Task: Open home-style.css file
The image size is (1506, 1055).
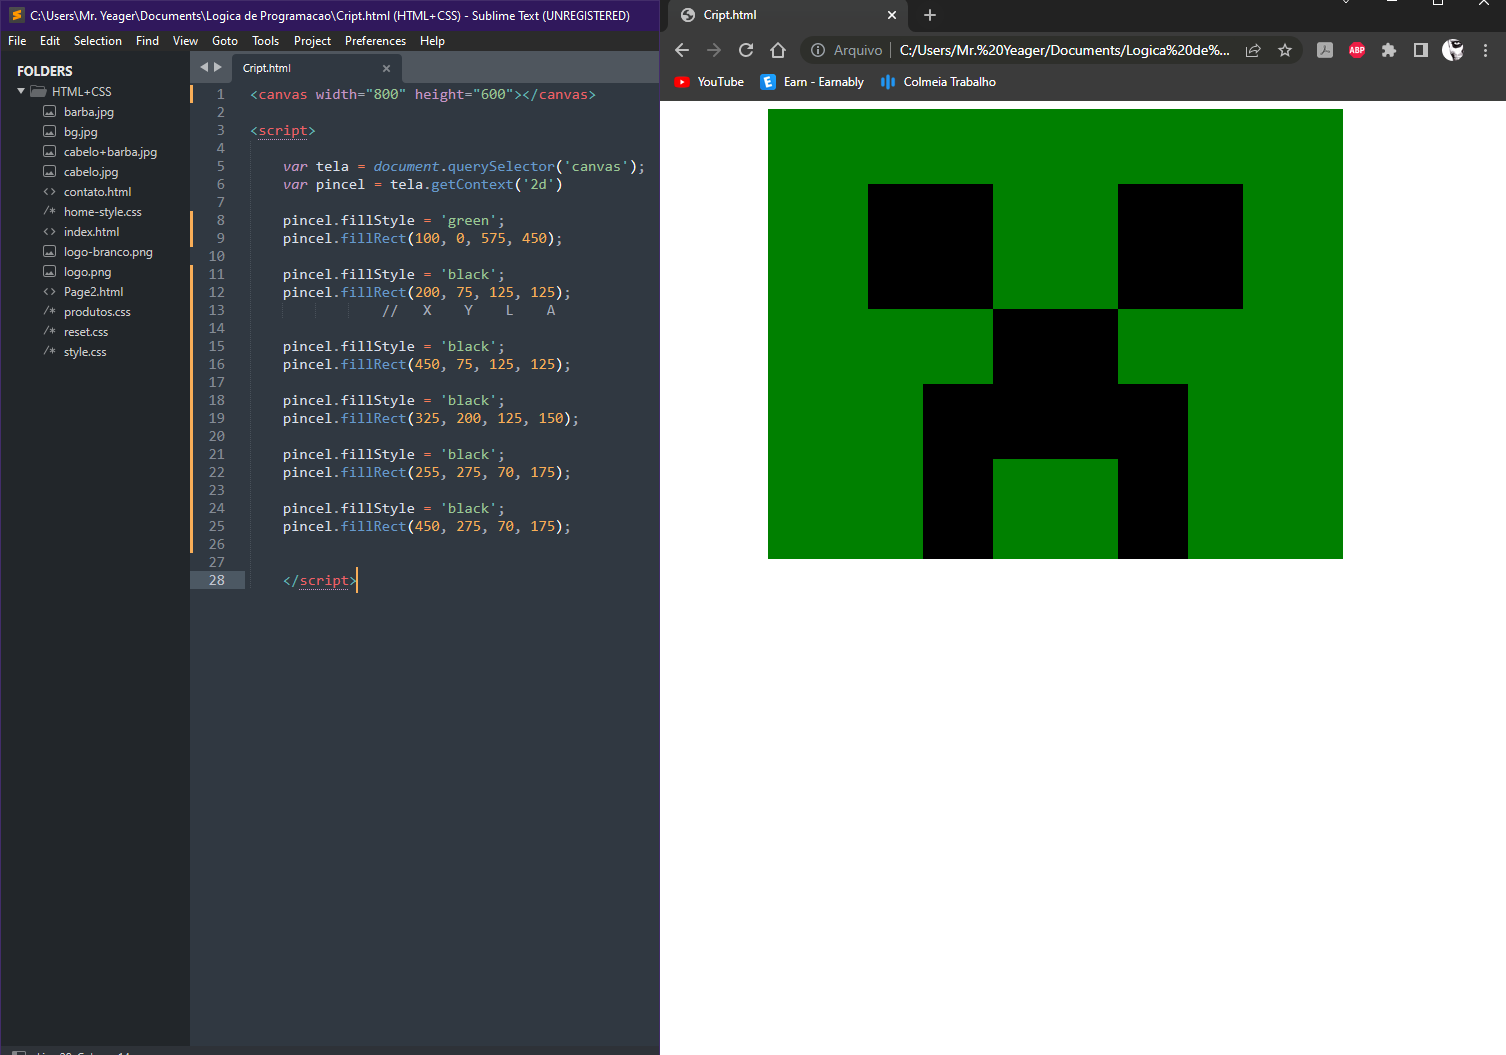Action: [x=102, y=212]
